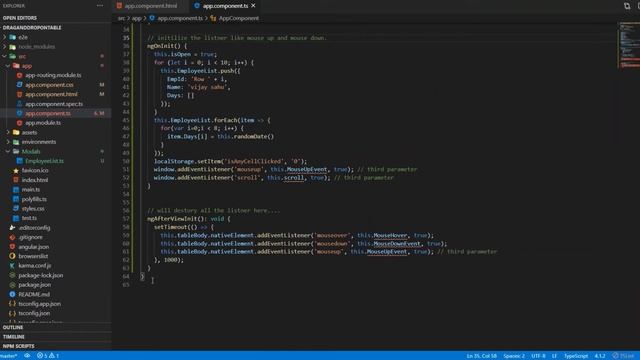Open angular.json file
This screenshot has height=360, width=640.
click(x=33, y=247)
